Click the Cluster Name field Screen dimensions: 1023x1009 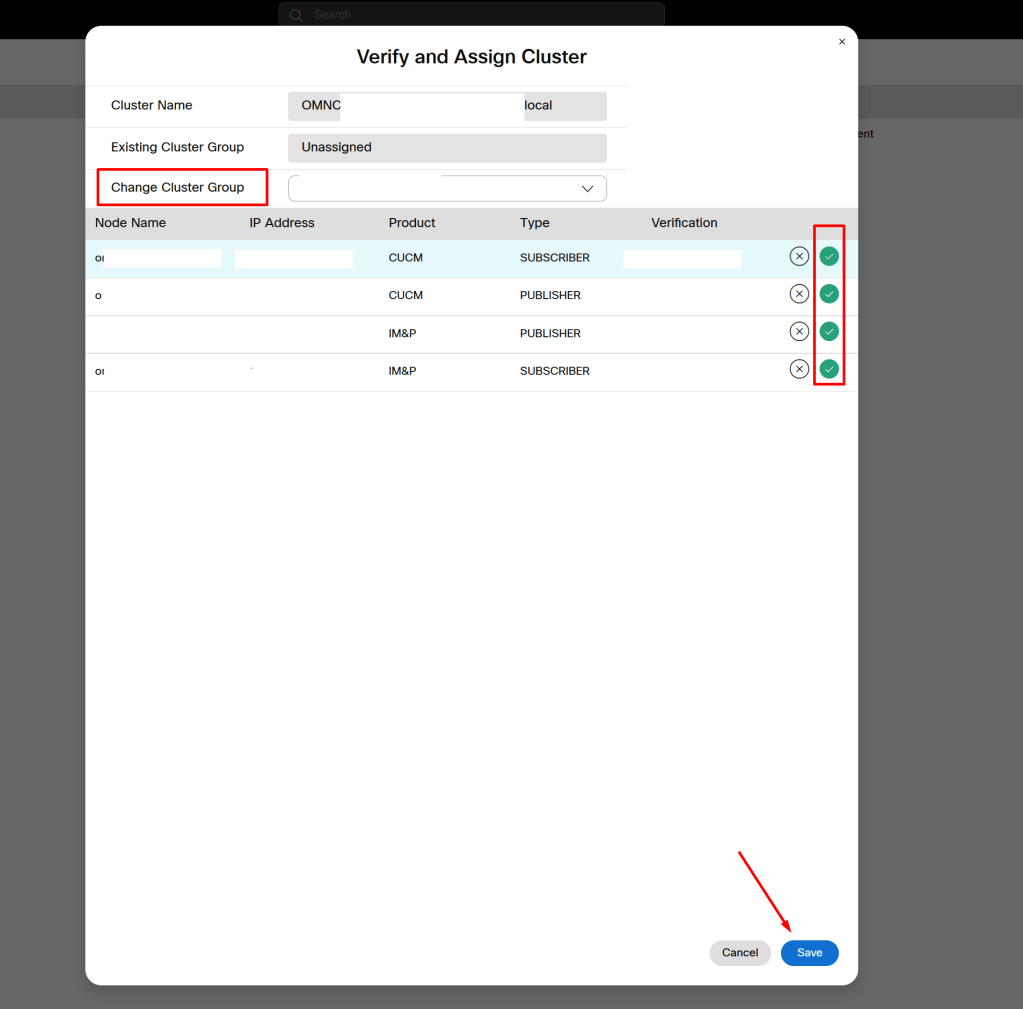pos(446,106)
